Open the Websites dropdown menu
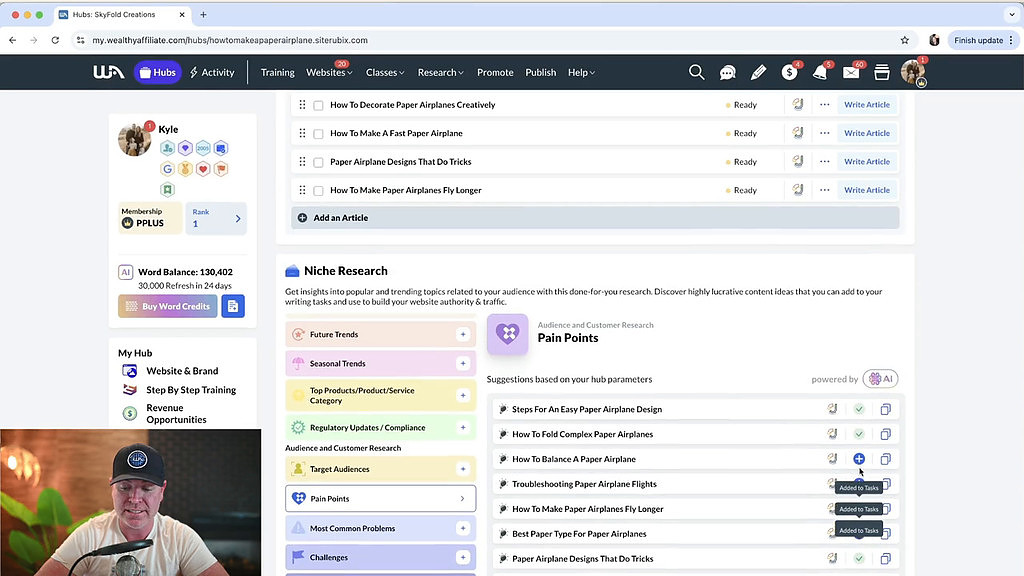The height and width of the screenshot is (576, 1024). tap(329, 72)
